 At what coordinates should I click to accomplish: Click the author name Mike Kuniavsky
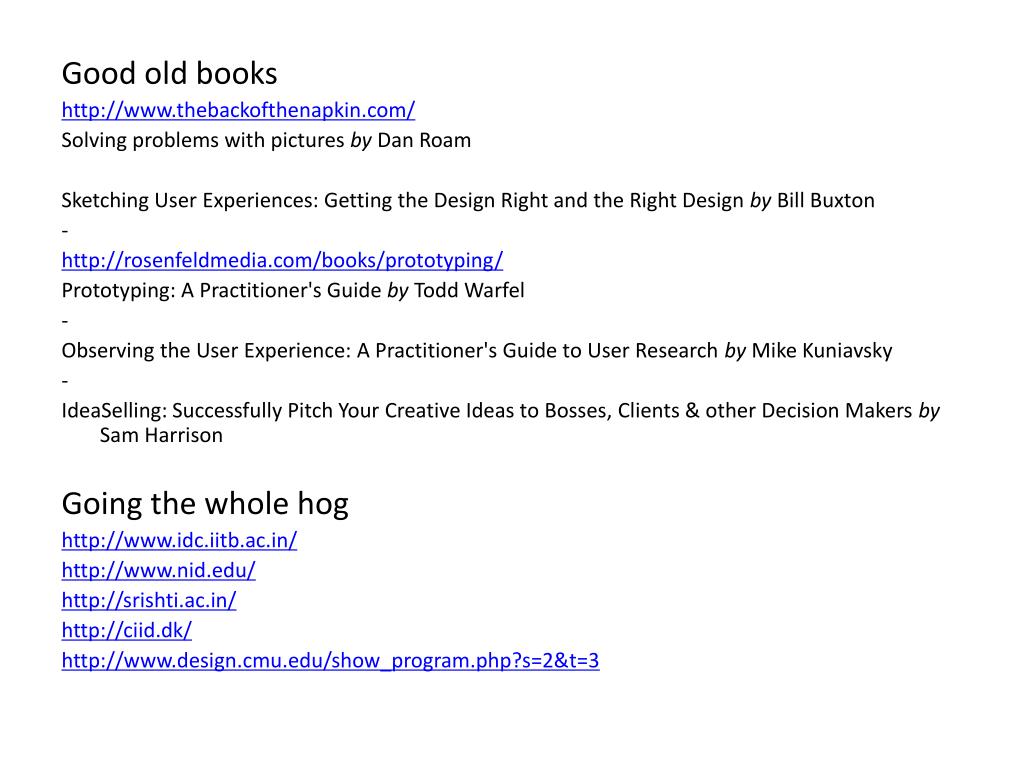(822, 351)
